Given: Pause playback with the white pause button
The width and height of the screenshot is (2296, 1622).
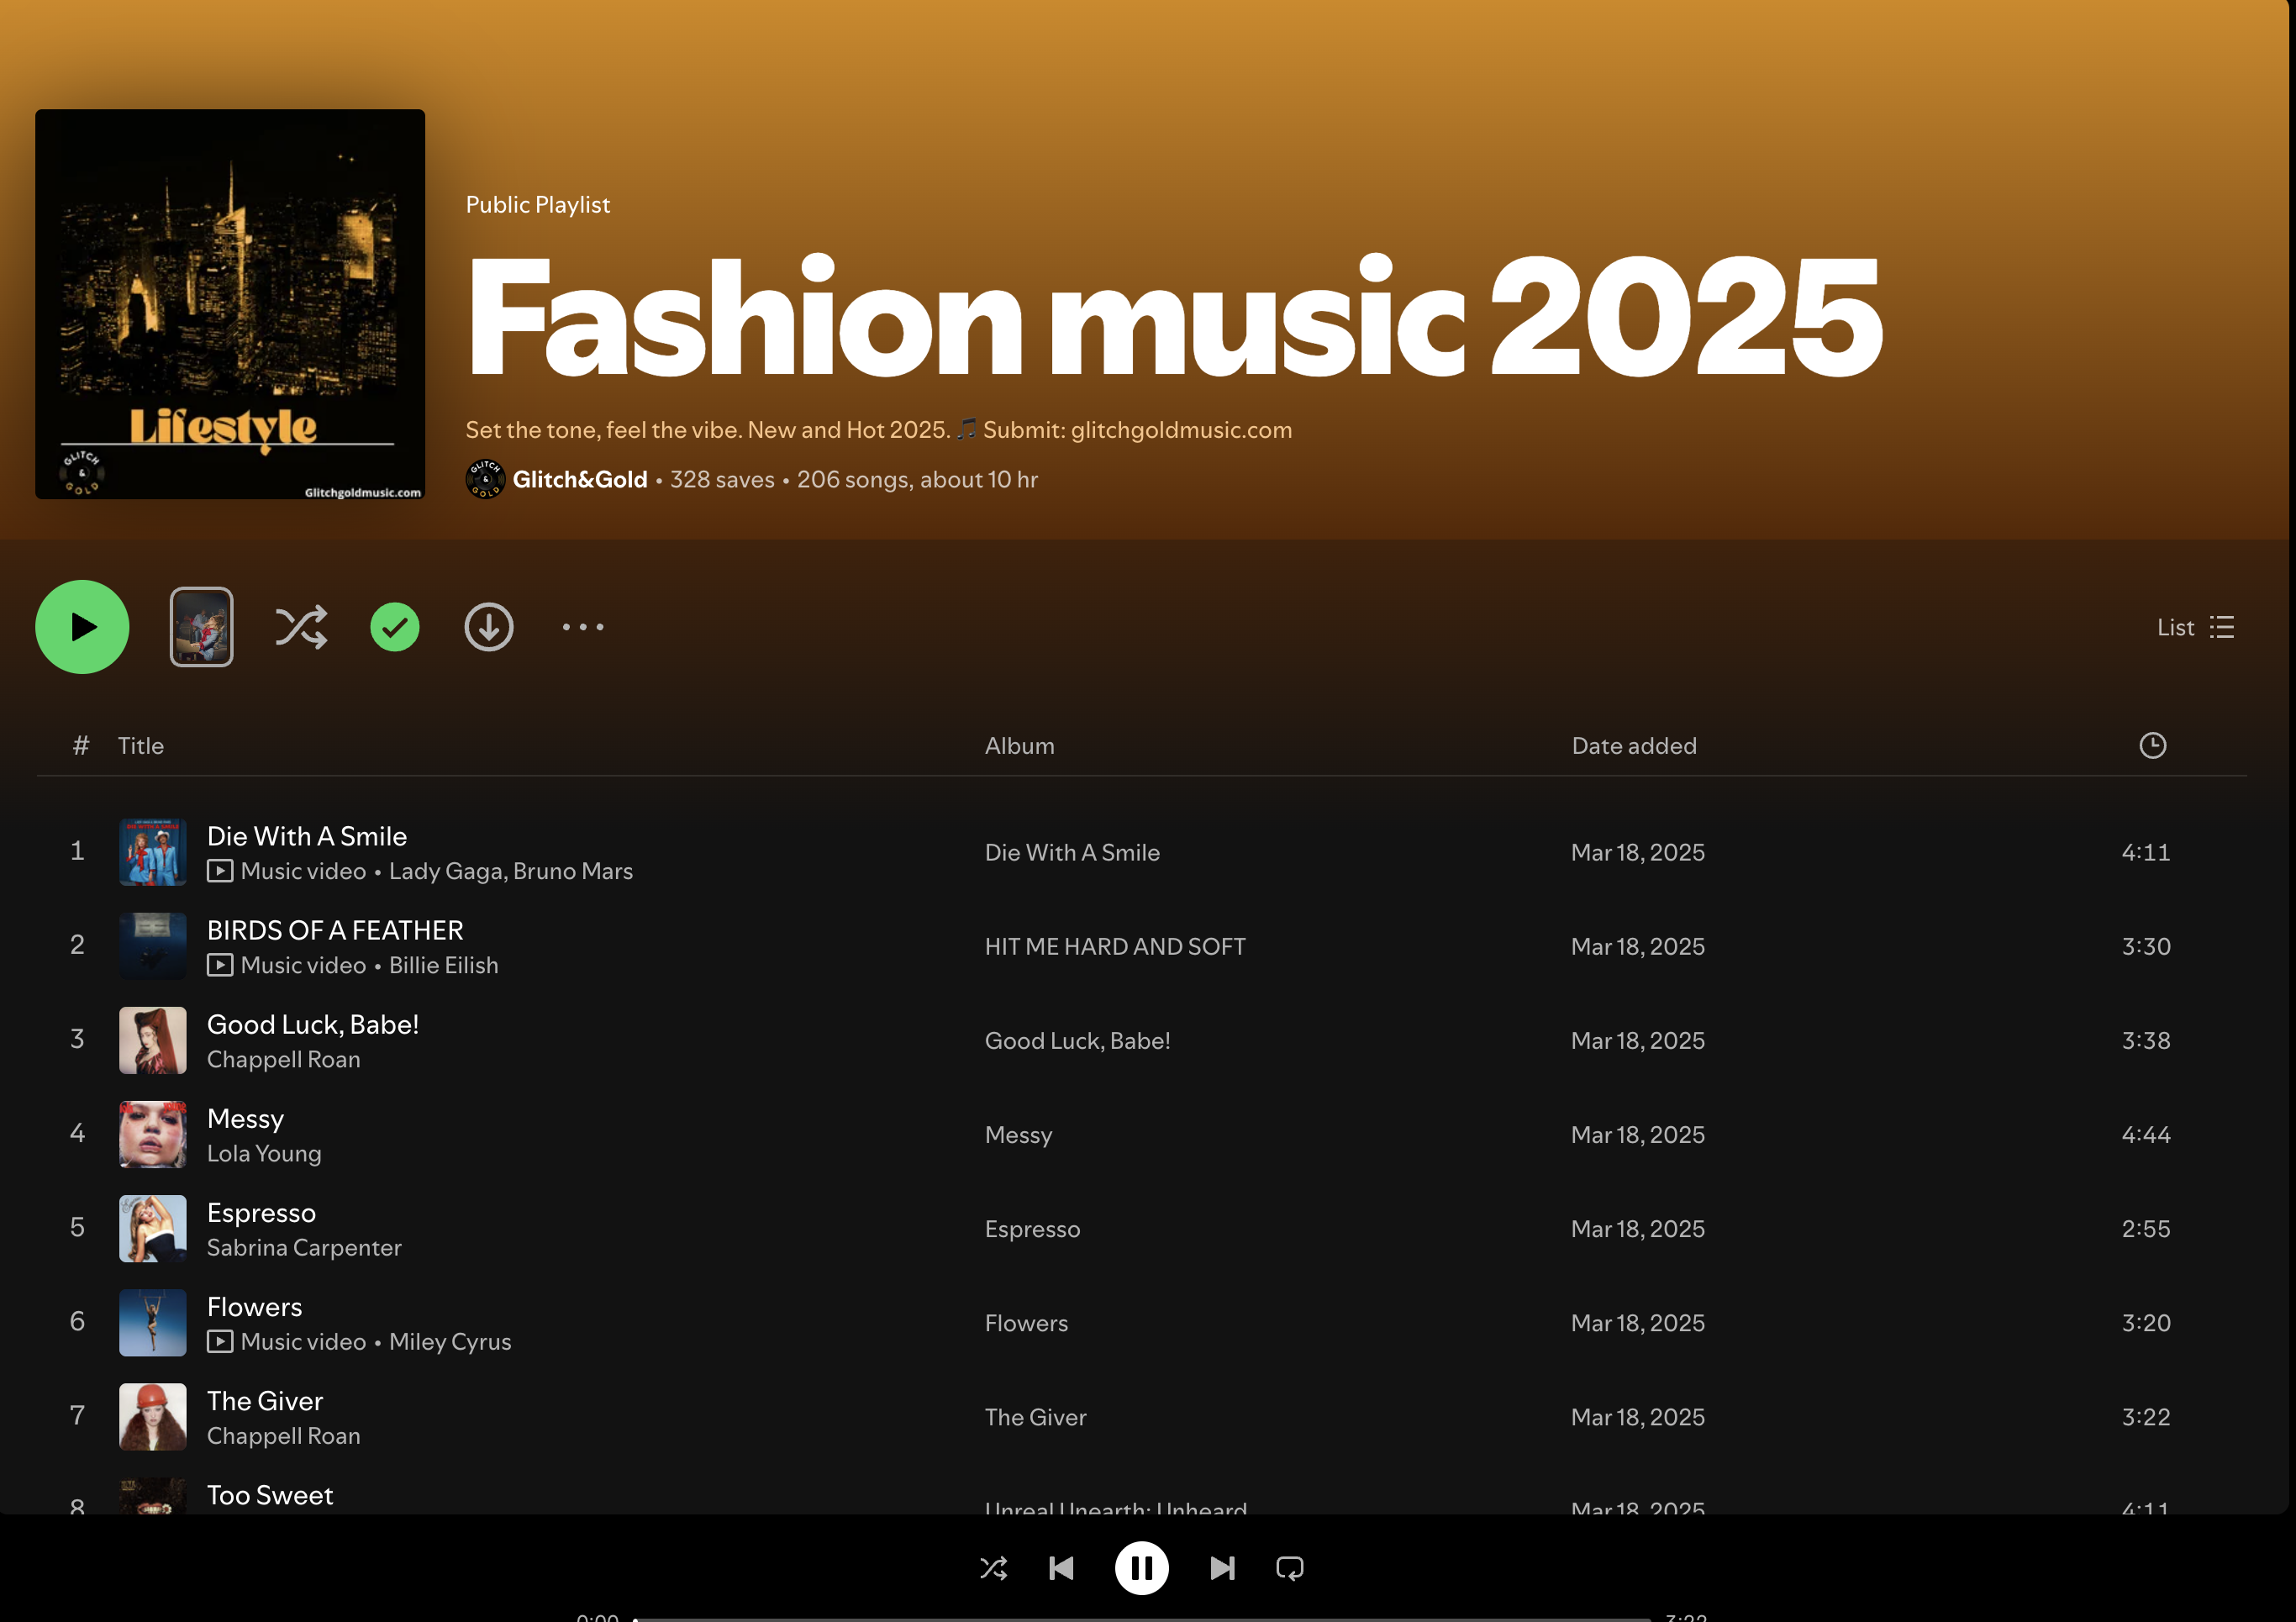Looking at the screenshot, I should tap(1141, 1568).
